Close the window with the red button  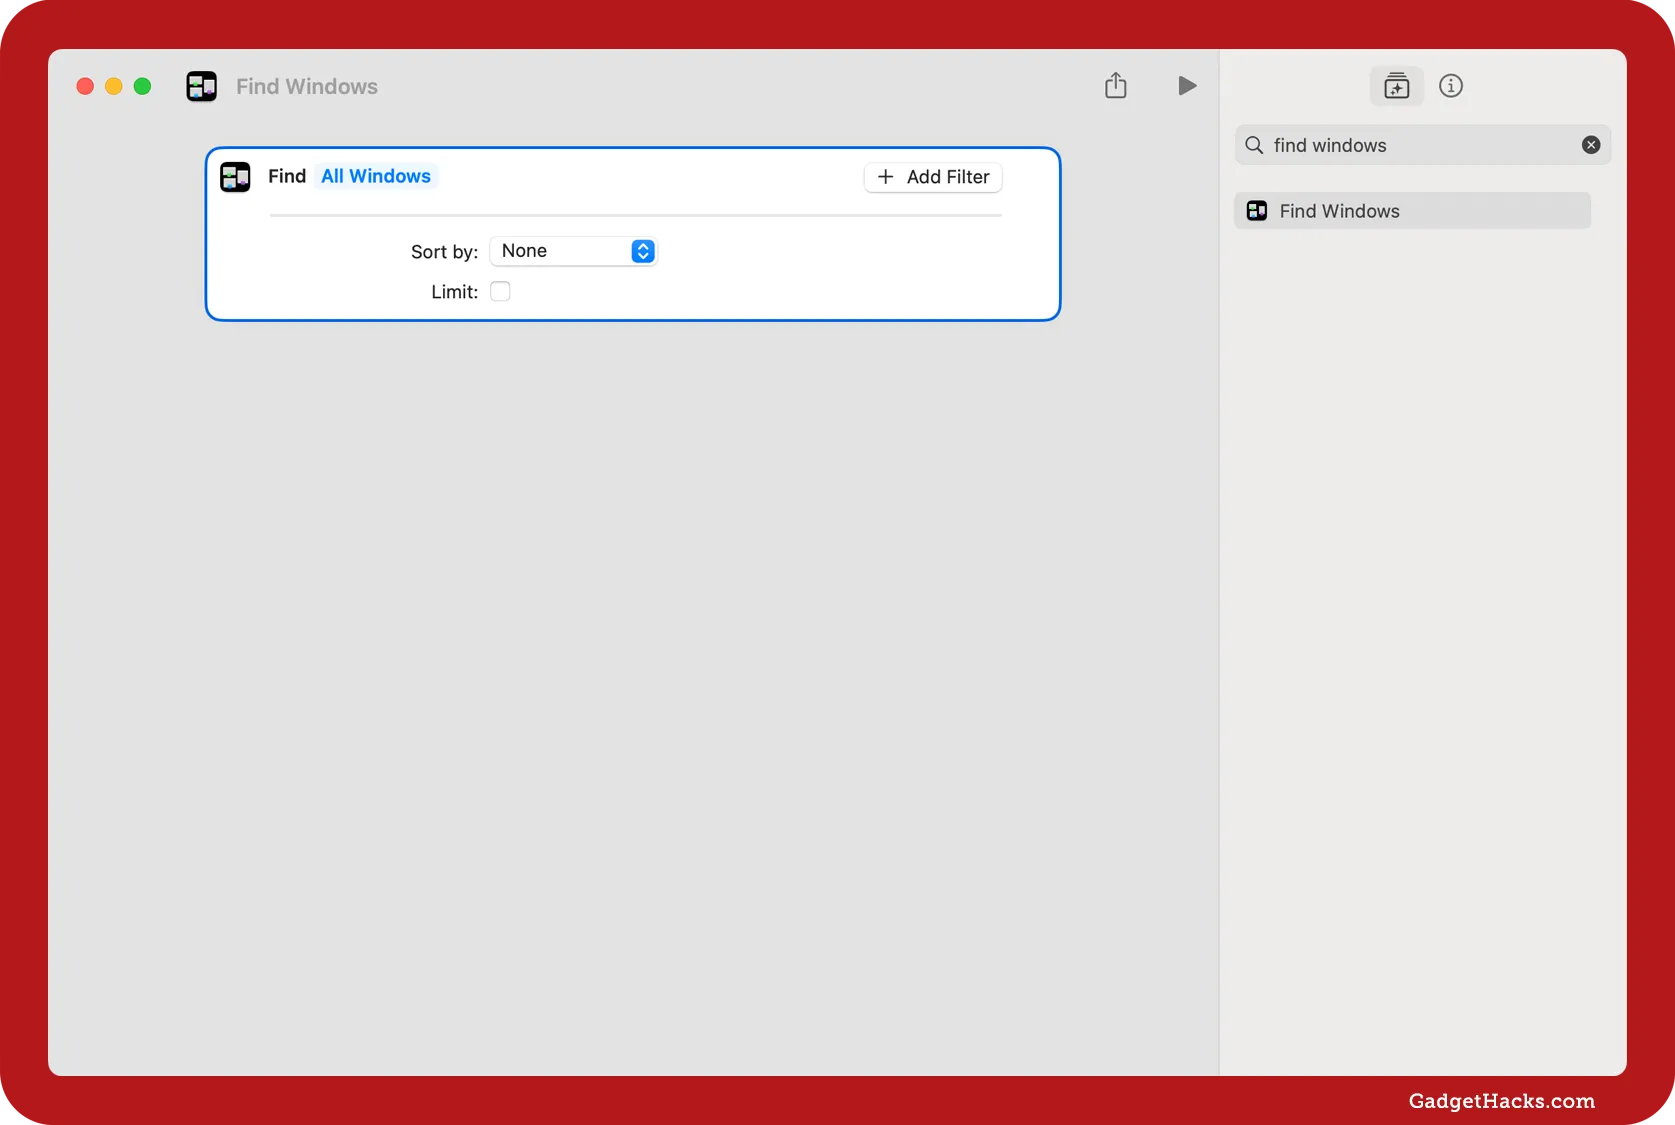click(x=85, y=86)
